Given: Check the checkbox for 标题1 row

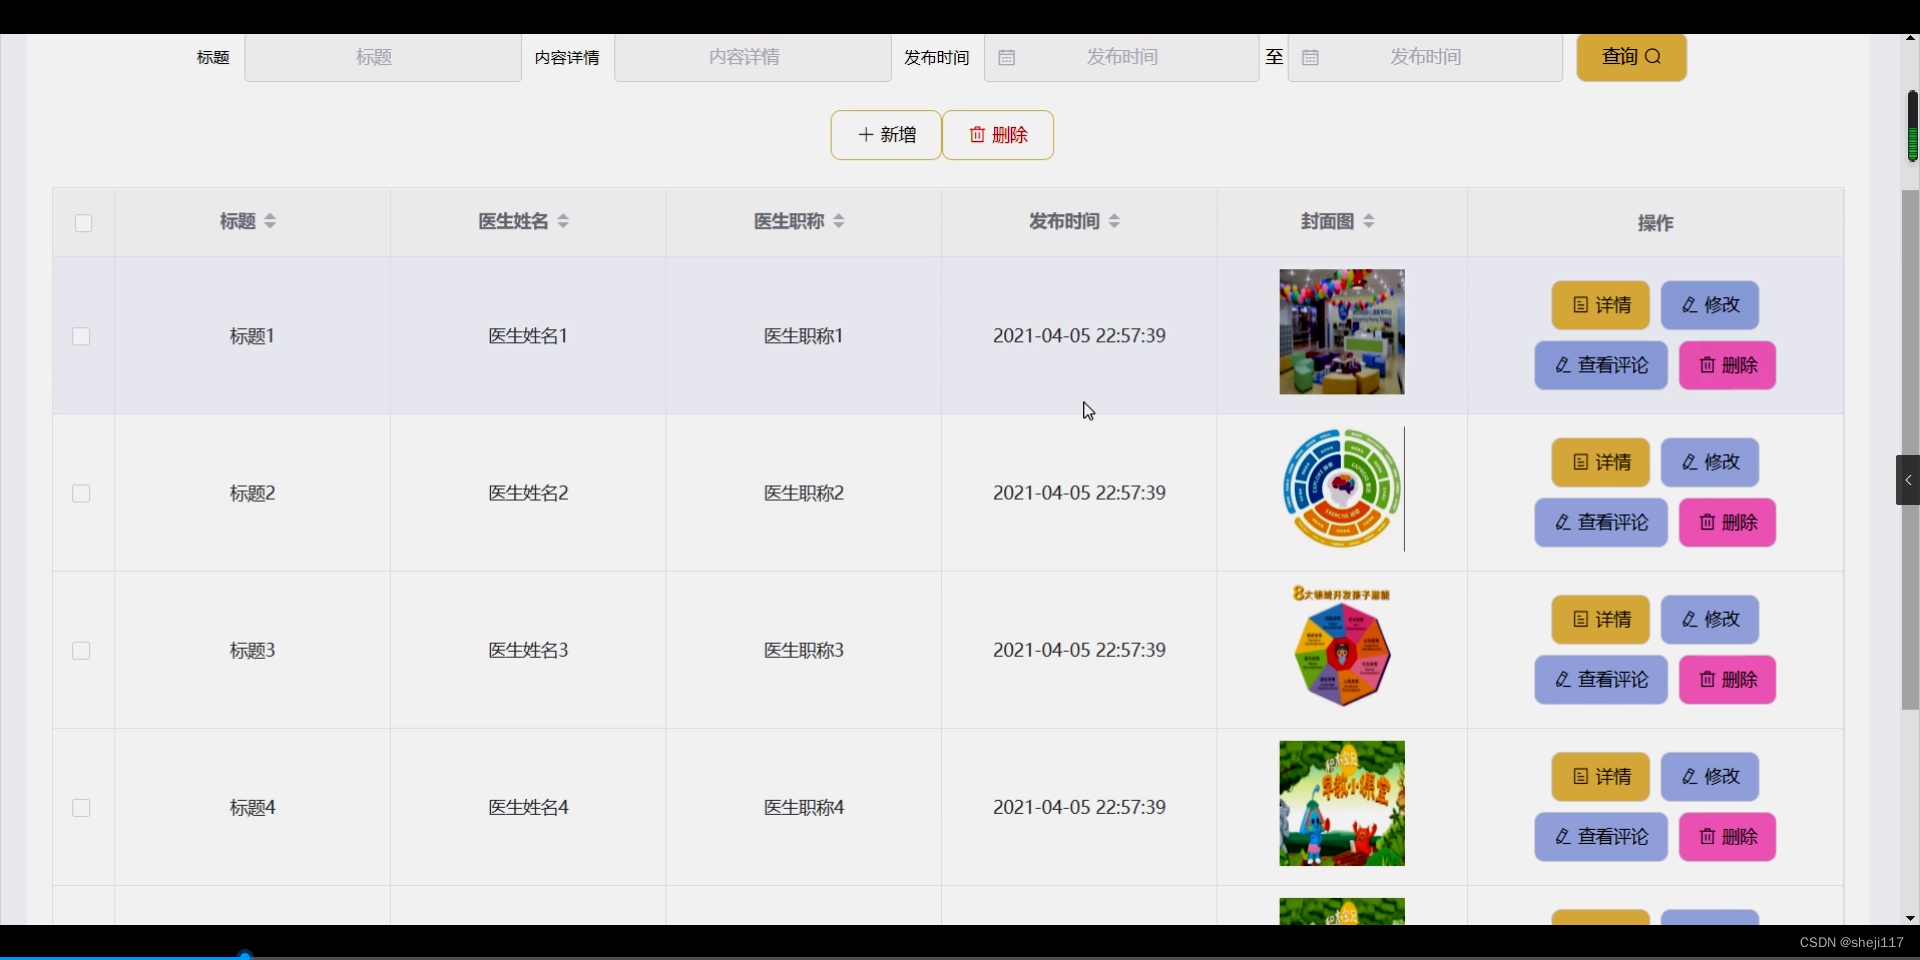Looking at the screenshot, I should pos(81,336).
